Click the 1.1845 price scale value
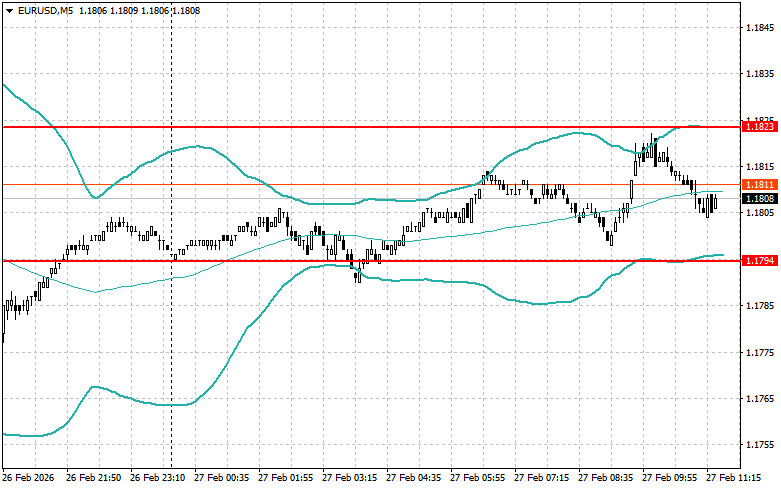Viewport: 781px width, 489px height. [x=760, y=27]
